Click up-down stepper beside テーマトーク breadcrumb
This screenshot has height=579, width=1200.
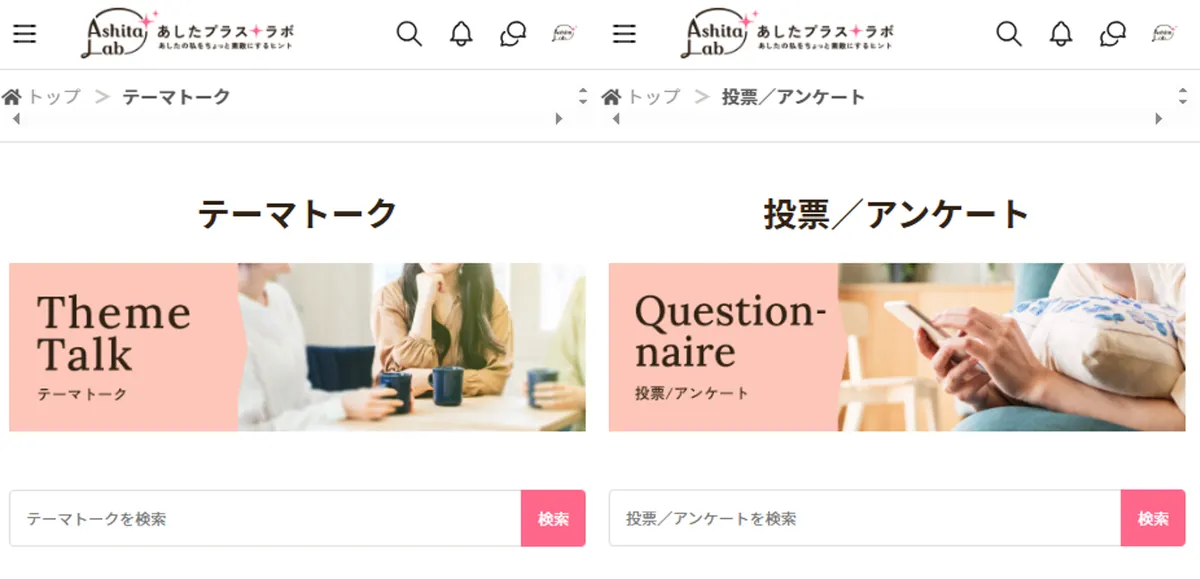click(x=583, y=97)
